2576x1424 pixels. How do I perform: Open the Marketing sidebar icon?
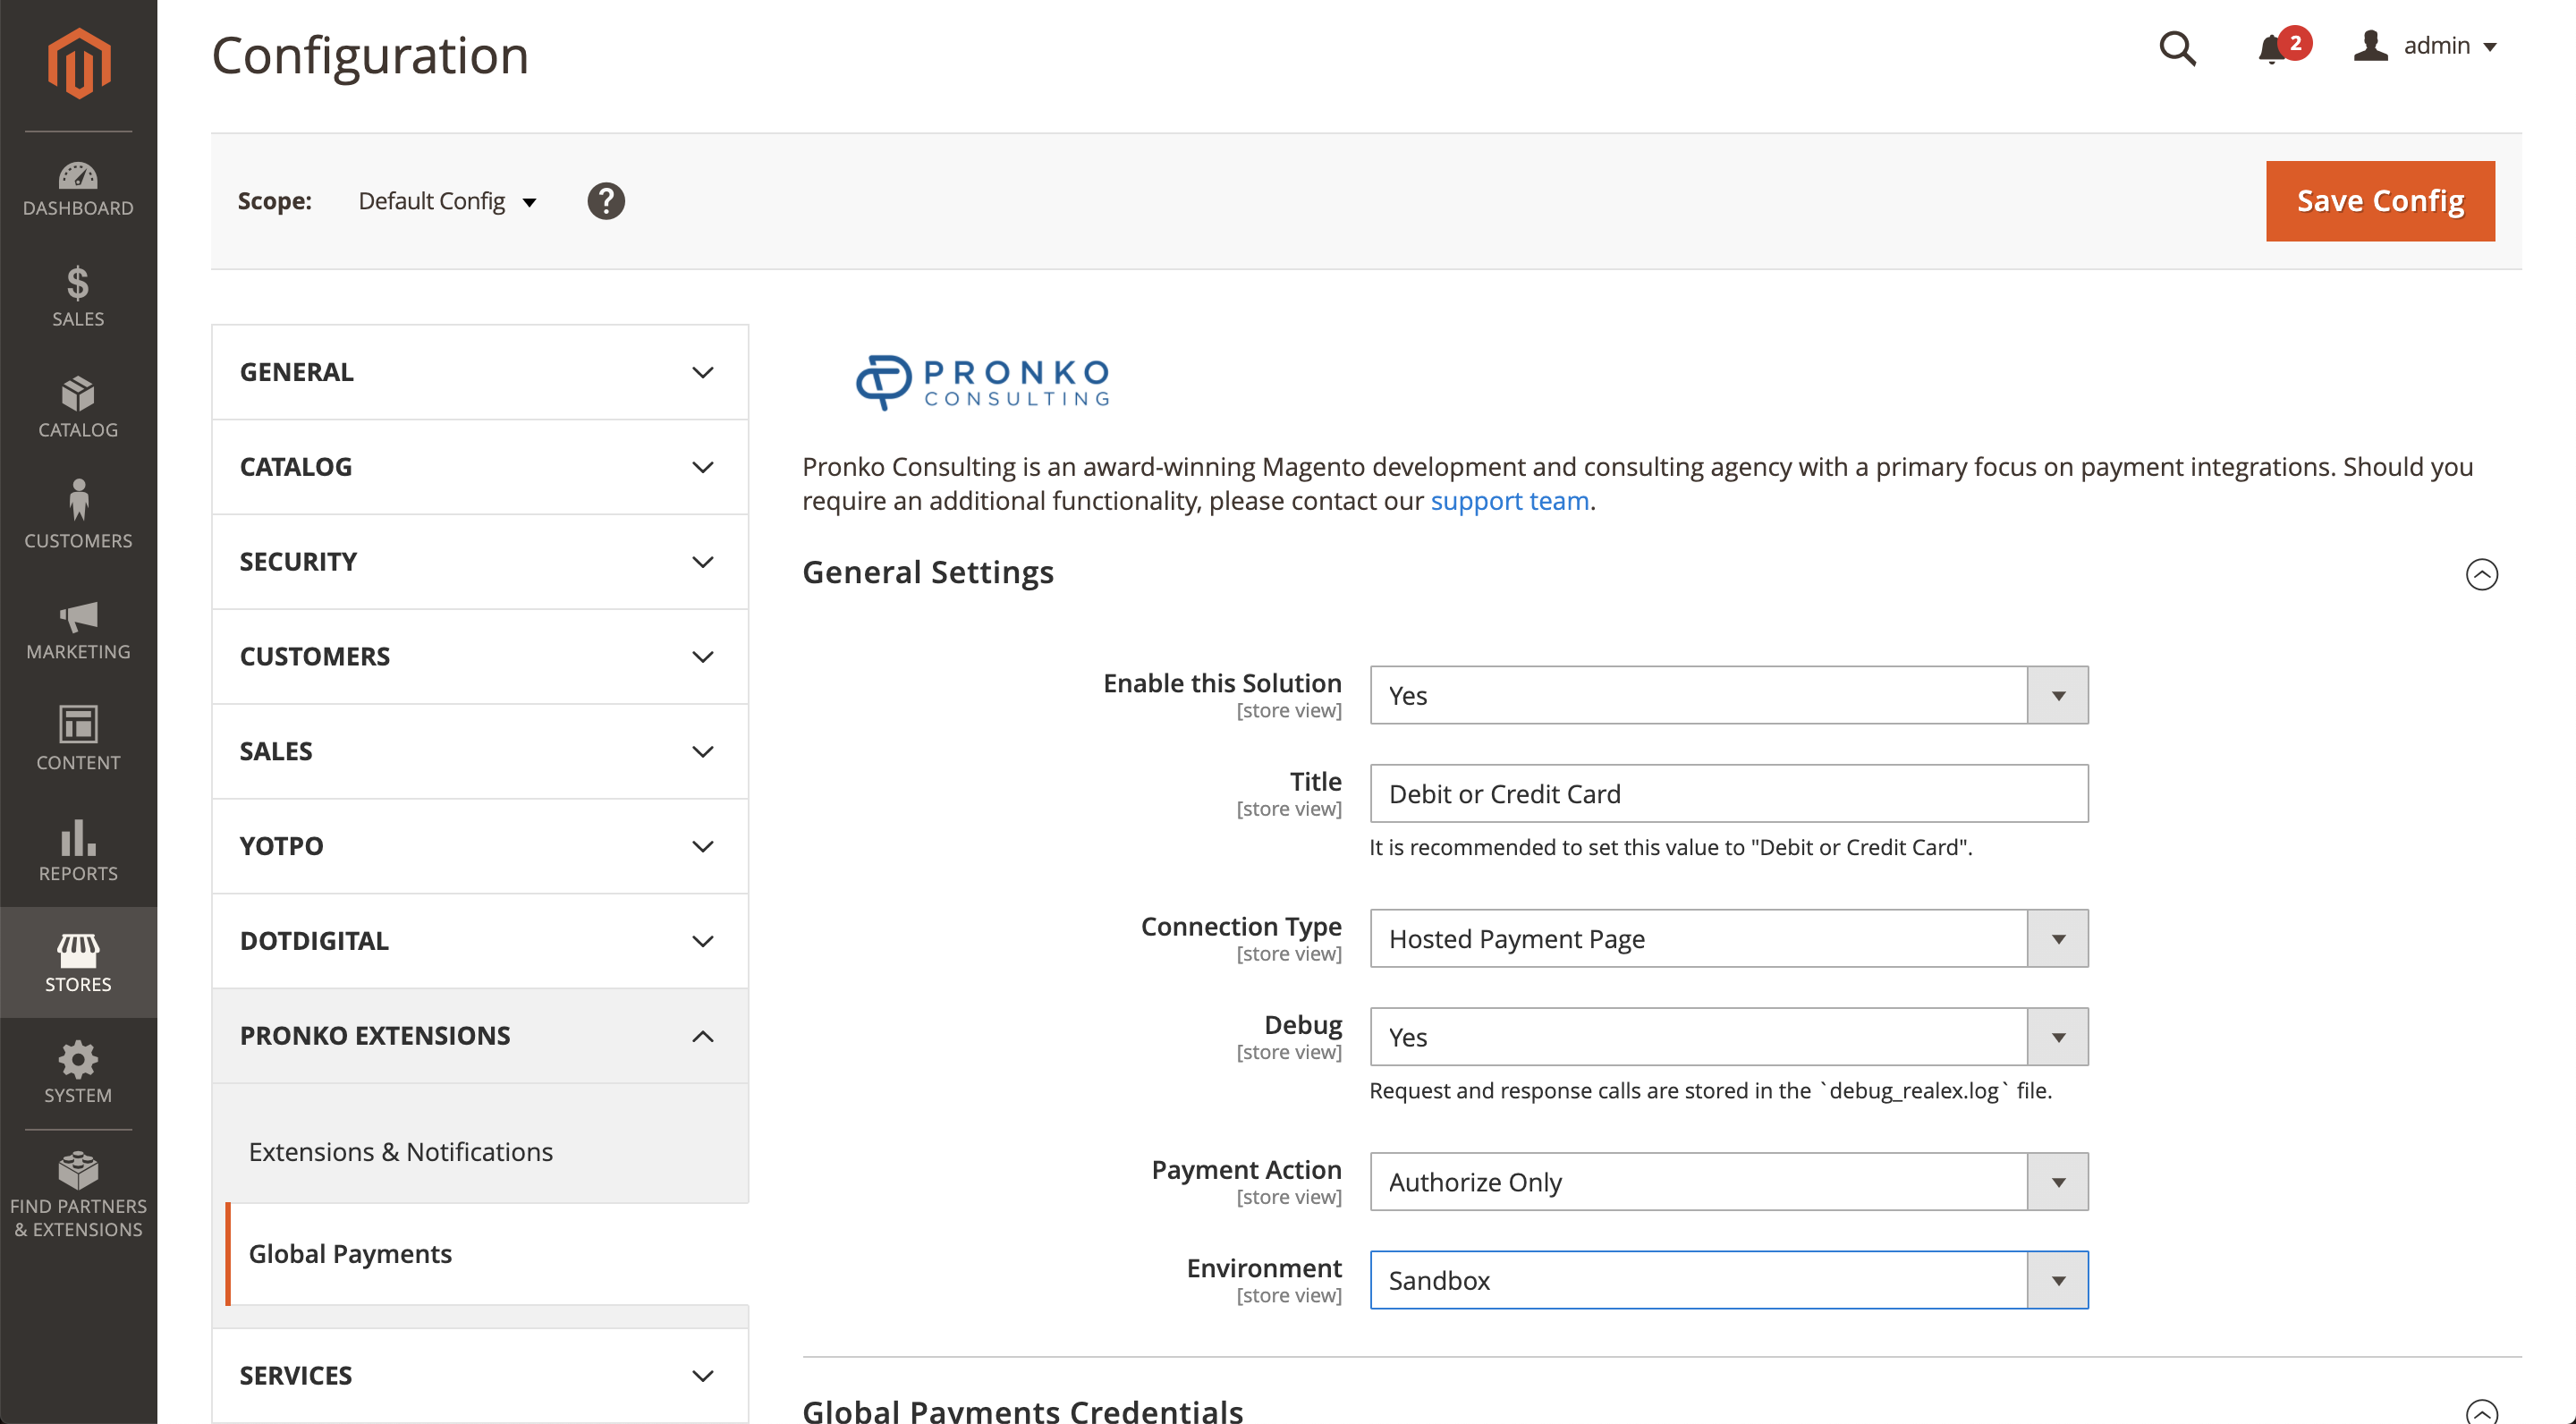pos(78,628)
